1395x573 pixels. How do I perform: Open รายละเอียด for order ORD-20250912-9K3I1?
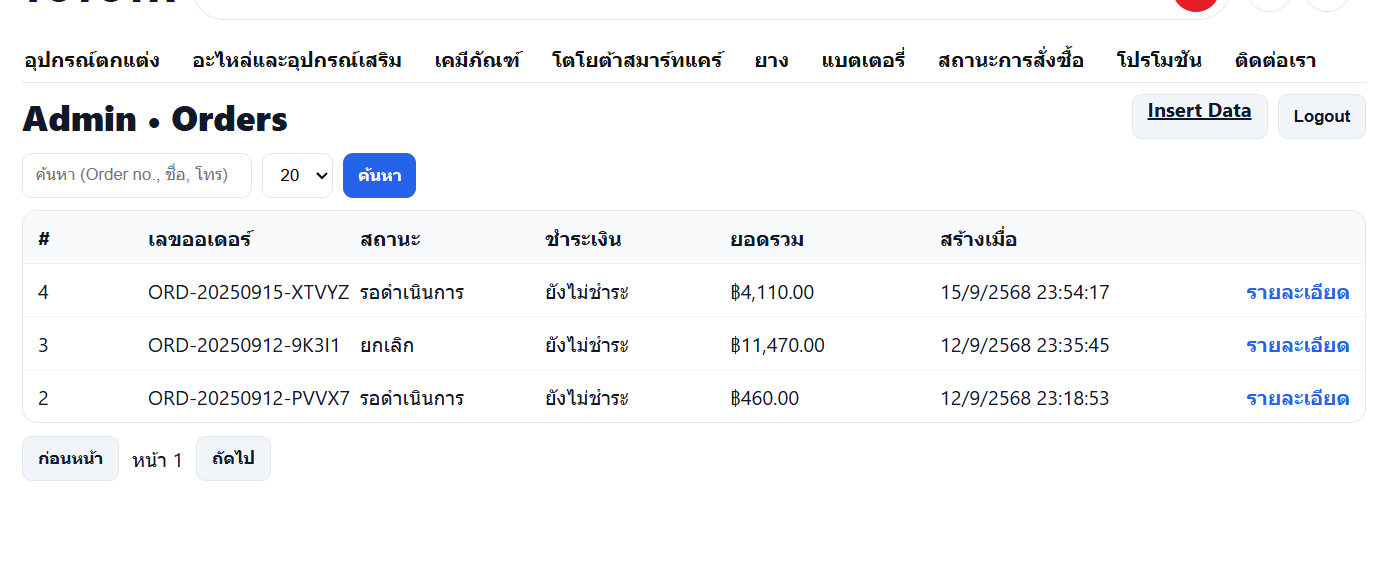click(x=1297, y=345)
